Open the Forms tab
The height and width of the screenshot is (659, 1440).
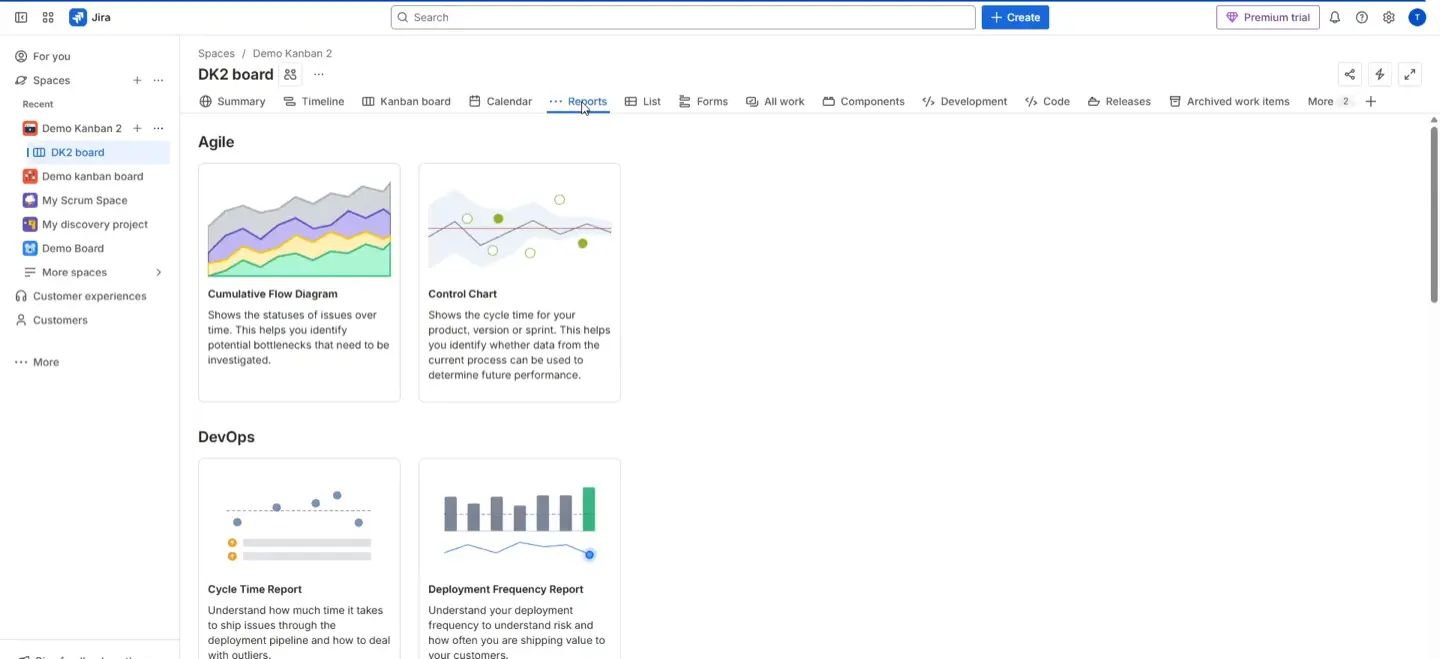click(703, 101)
